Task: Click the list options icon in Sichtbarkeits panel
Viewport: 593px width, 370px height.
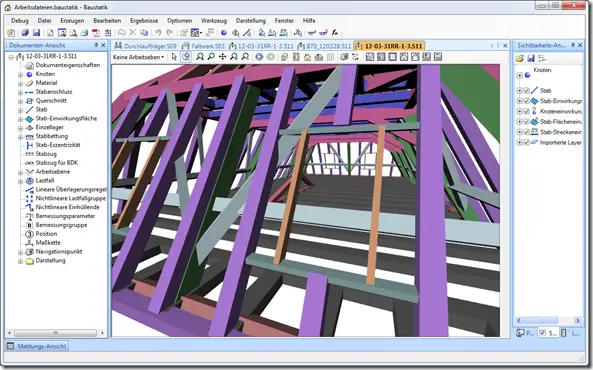Action: (542, 58)
